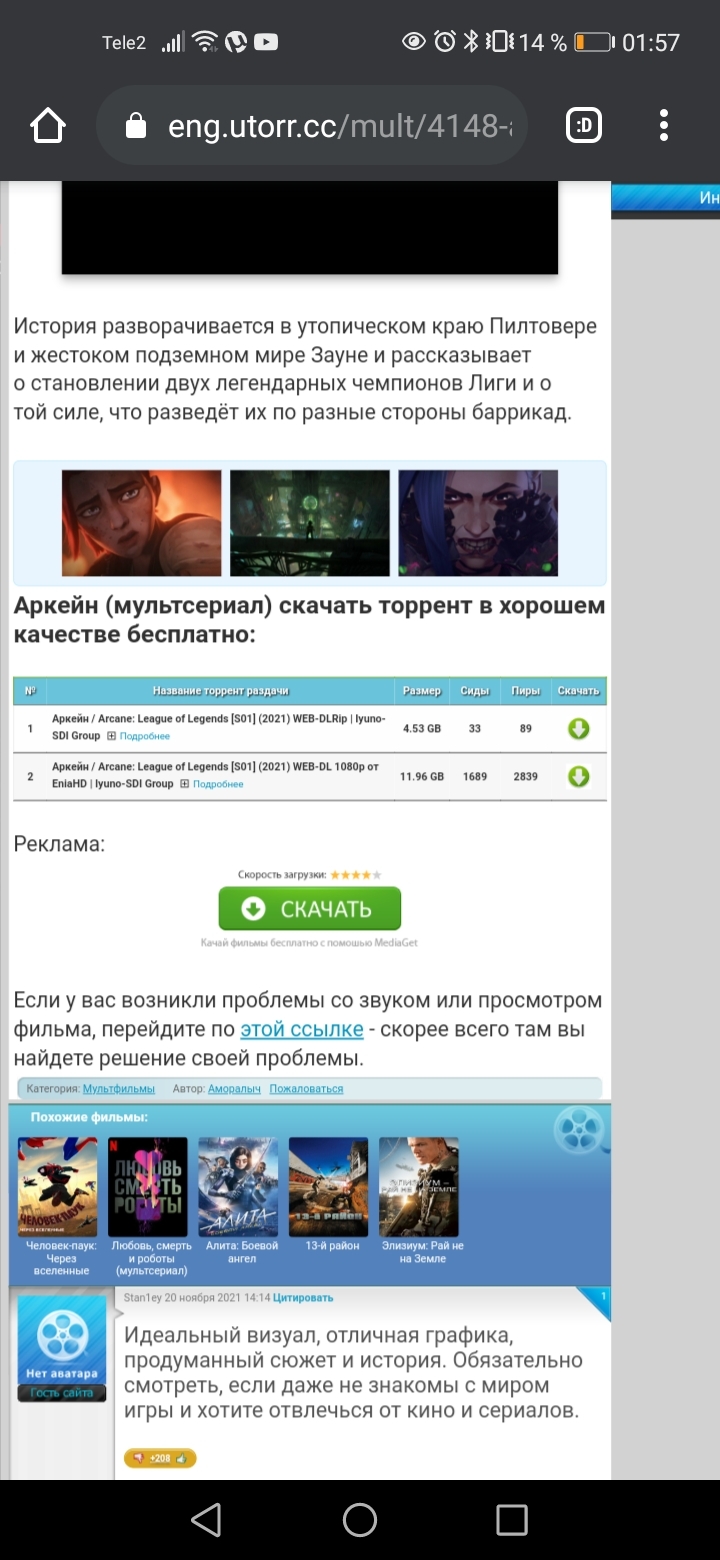The width and height of the screenshot is (720, 1560).
Task: Open the first Arcane screenshot thumbnail
Action: click(141, 523)
